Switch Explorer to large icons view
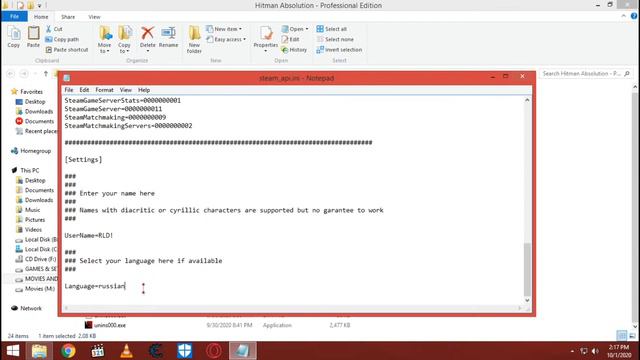Screen dimensions: 640x360 point(632,336)
